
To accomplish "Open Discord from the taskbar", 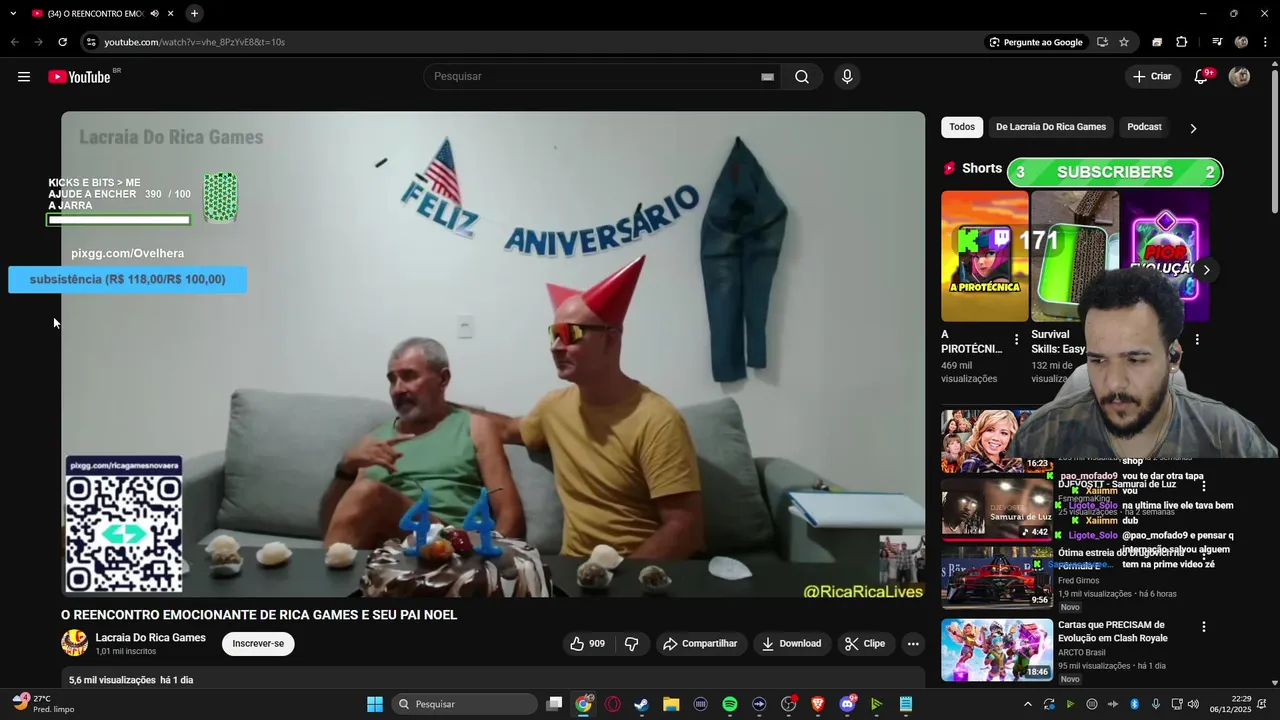I will click(847, 704).
